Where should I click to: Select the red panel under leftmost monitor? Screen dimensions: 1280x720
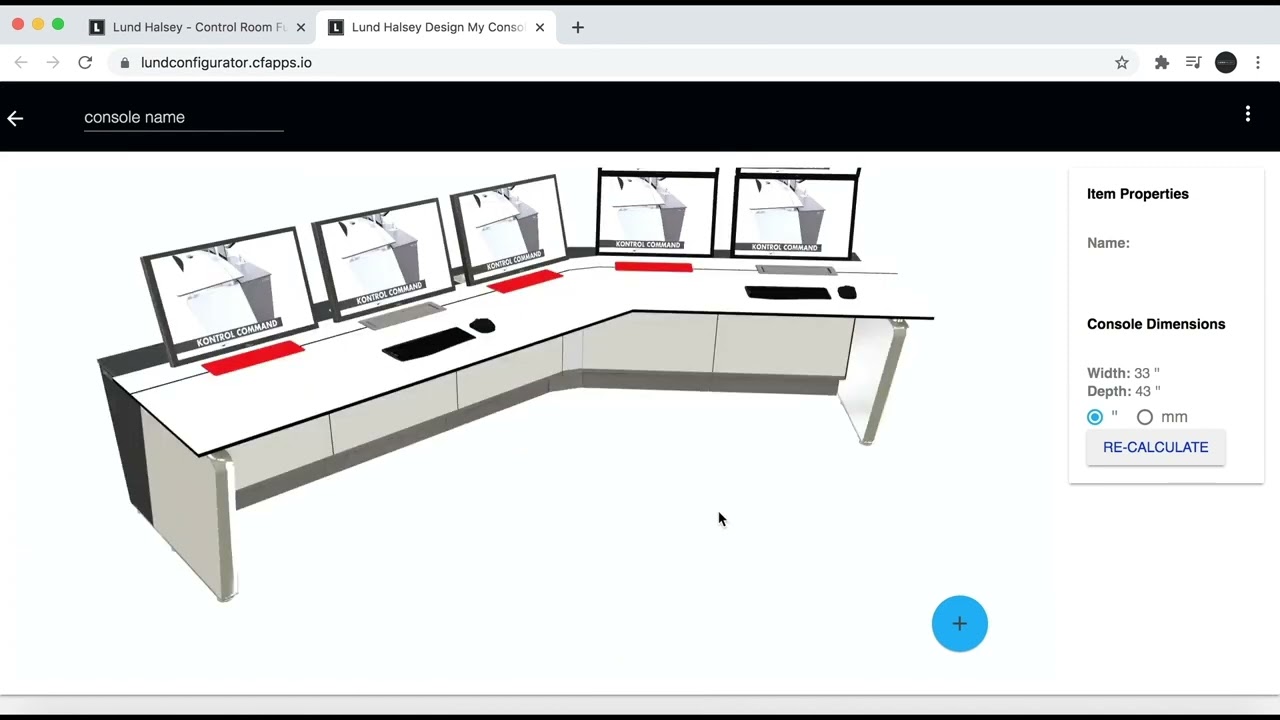tap(254, 357)
